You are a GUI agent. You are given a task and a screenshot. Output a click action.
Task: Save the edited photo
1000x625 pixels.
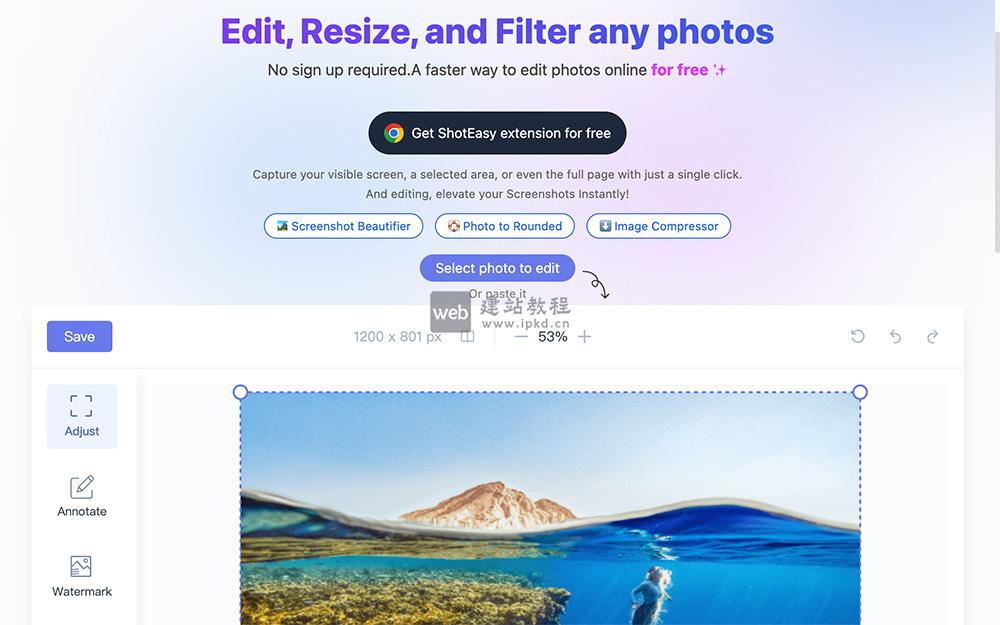(80, 336)
